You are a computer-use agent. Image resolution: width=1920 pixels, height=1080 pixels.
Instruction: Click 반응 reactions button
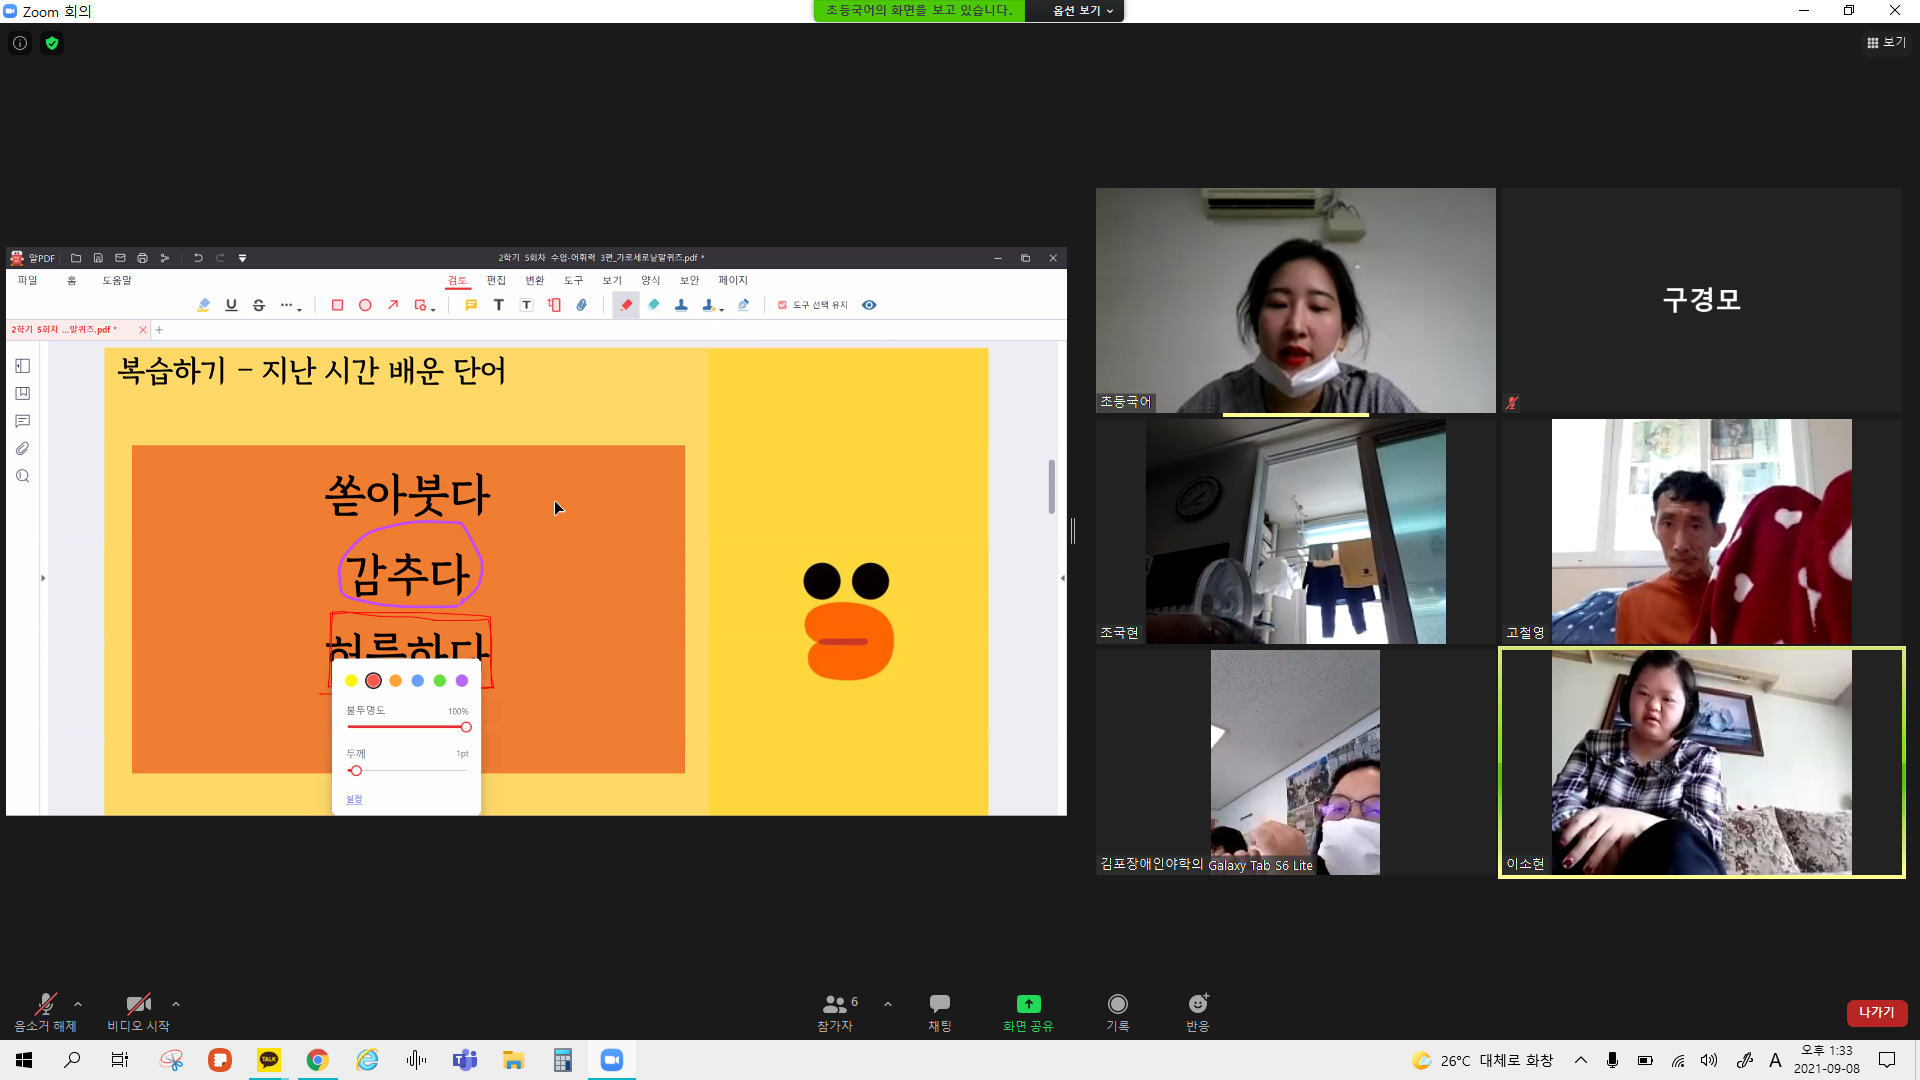pos(1198,1012)
